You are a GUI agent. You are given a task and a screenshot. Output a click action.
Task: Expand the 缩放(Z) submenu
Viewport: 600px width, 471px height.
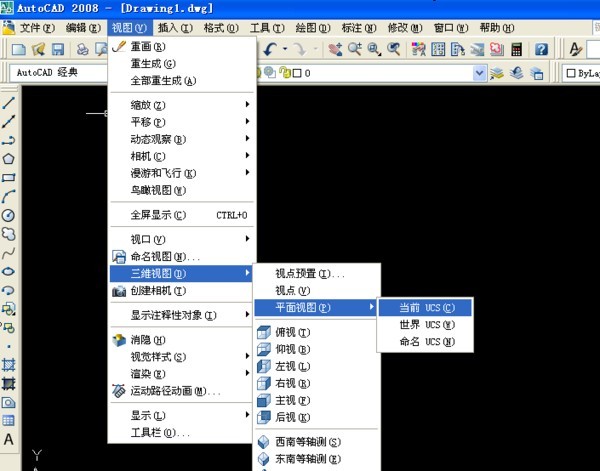coord(182,104)
